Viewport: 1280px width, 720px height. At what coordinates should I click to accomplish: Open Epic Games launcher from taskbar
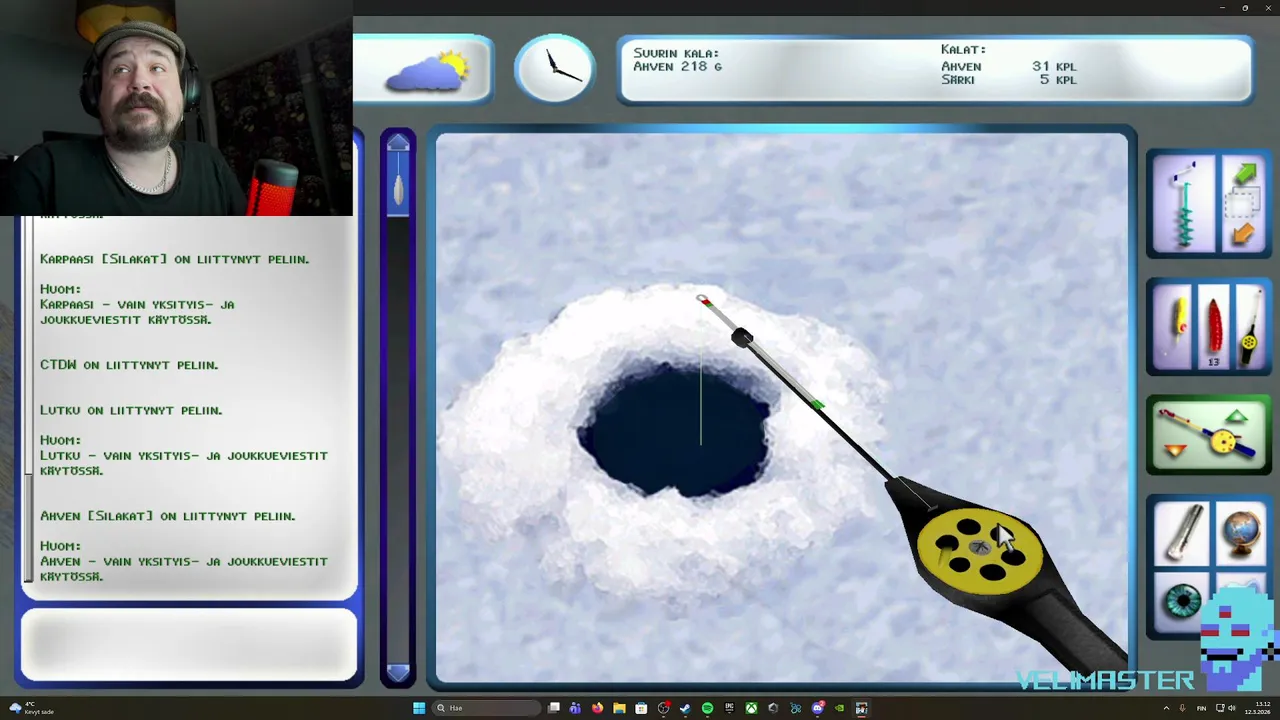click(x=729, y=708)
